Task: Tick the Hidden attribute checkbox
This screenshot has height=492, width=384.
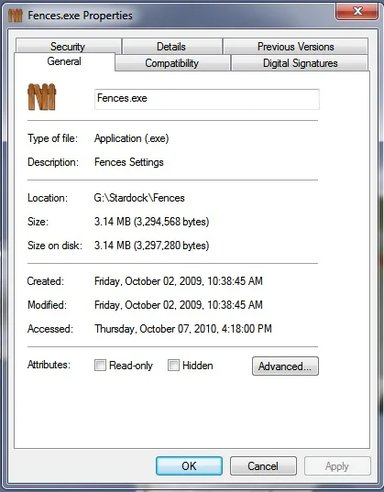Action: click(x=173, y=365)
